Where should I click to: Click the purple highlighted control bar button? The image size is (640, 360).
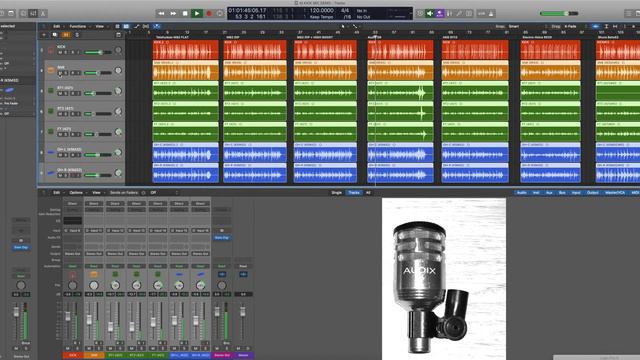tap(440, 13)
